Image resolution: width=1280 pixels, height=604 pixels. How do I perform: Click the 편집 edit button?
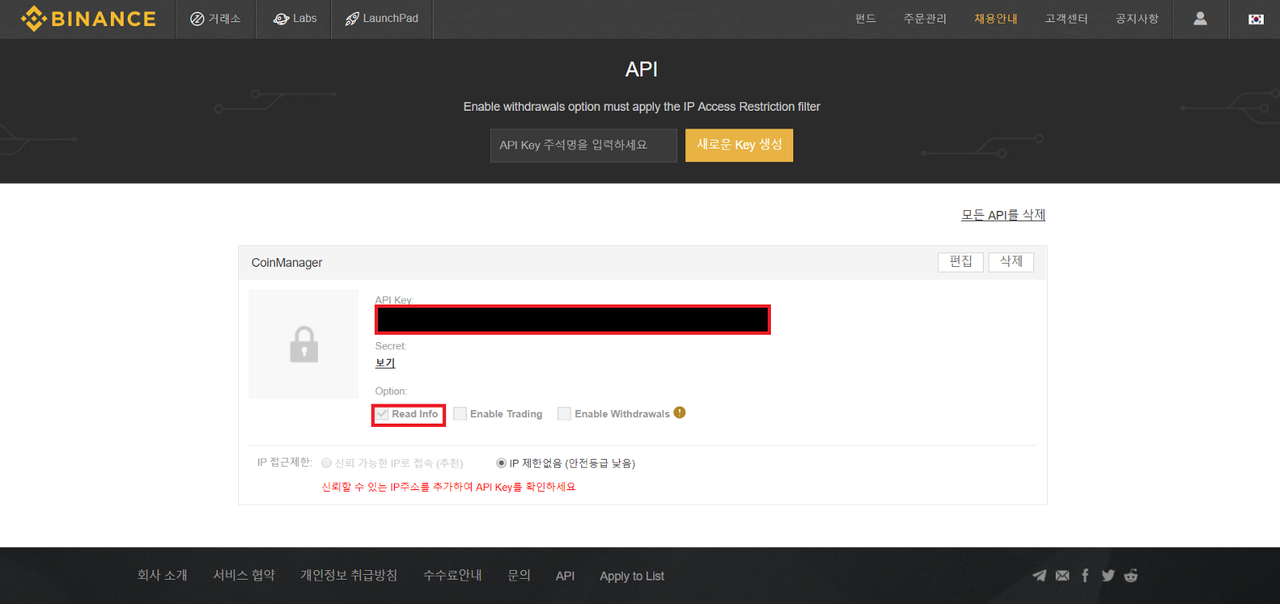point(961,262)
